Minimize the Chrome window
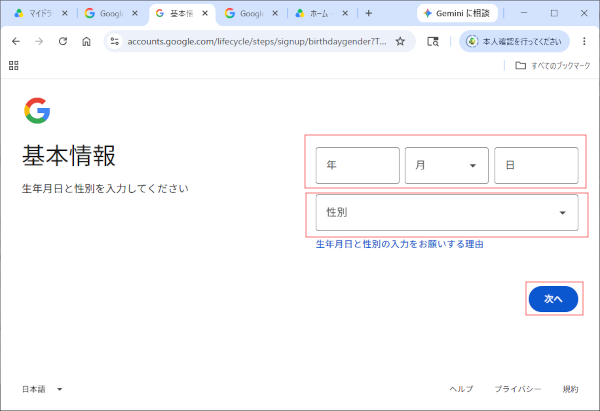600x411 pixels. pyautogui.click(x=524, y=13)
